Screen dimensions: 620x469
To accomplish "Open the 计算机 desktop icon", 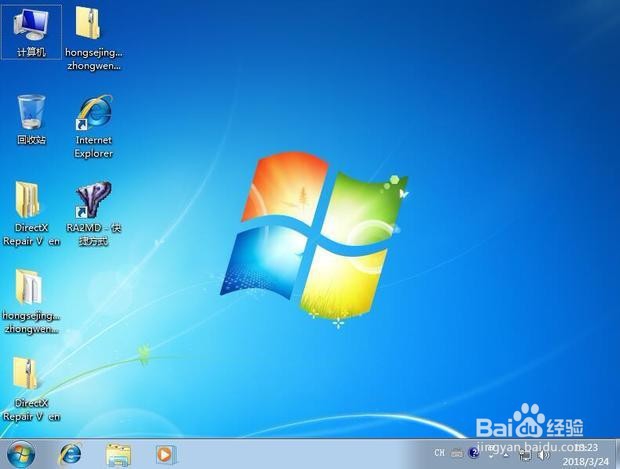I will 31,32.
